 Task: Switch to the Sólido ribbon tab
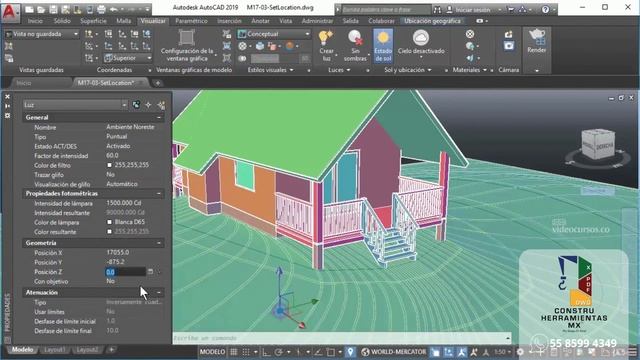point(62,21)
